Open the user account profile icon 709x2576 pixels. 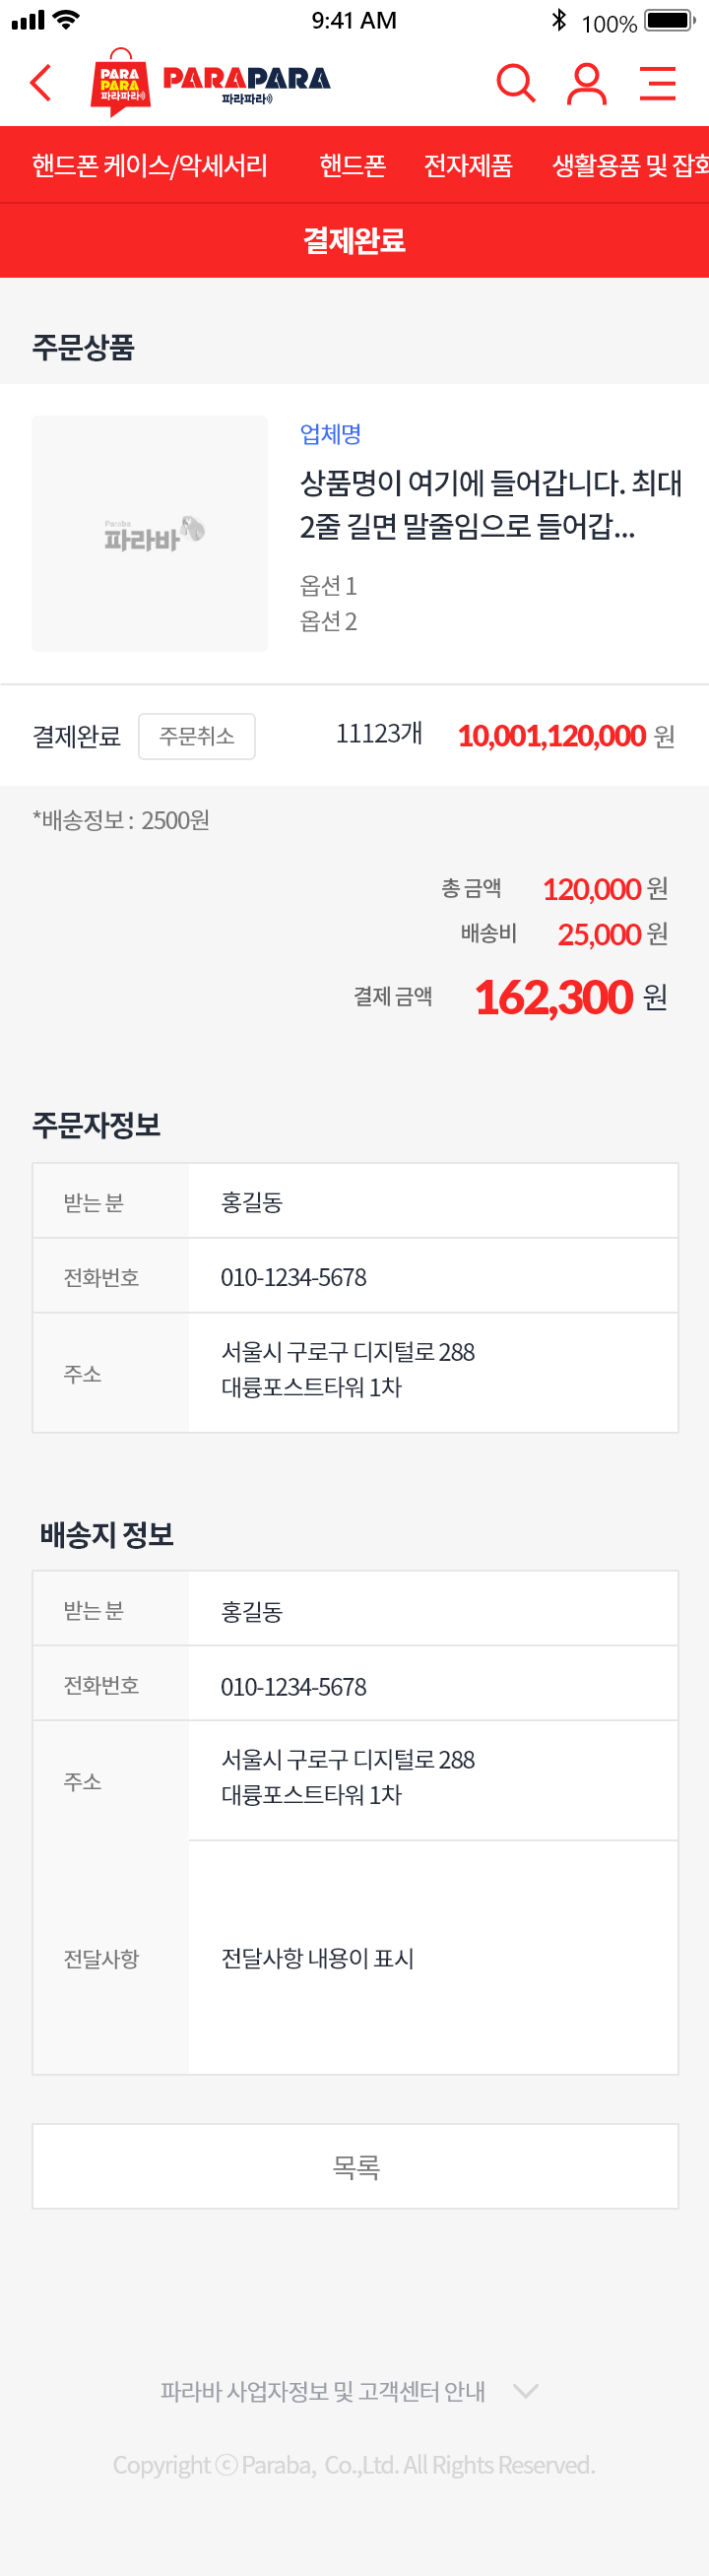coord(587,83)
